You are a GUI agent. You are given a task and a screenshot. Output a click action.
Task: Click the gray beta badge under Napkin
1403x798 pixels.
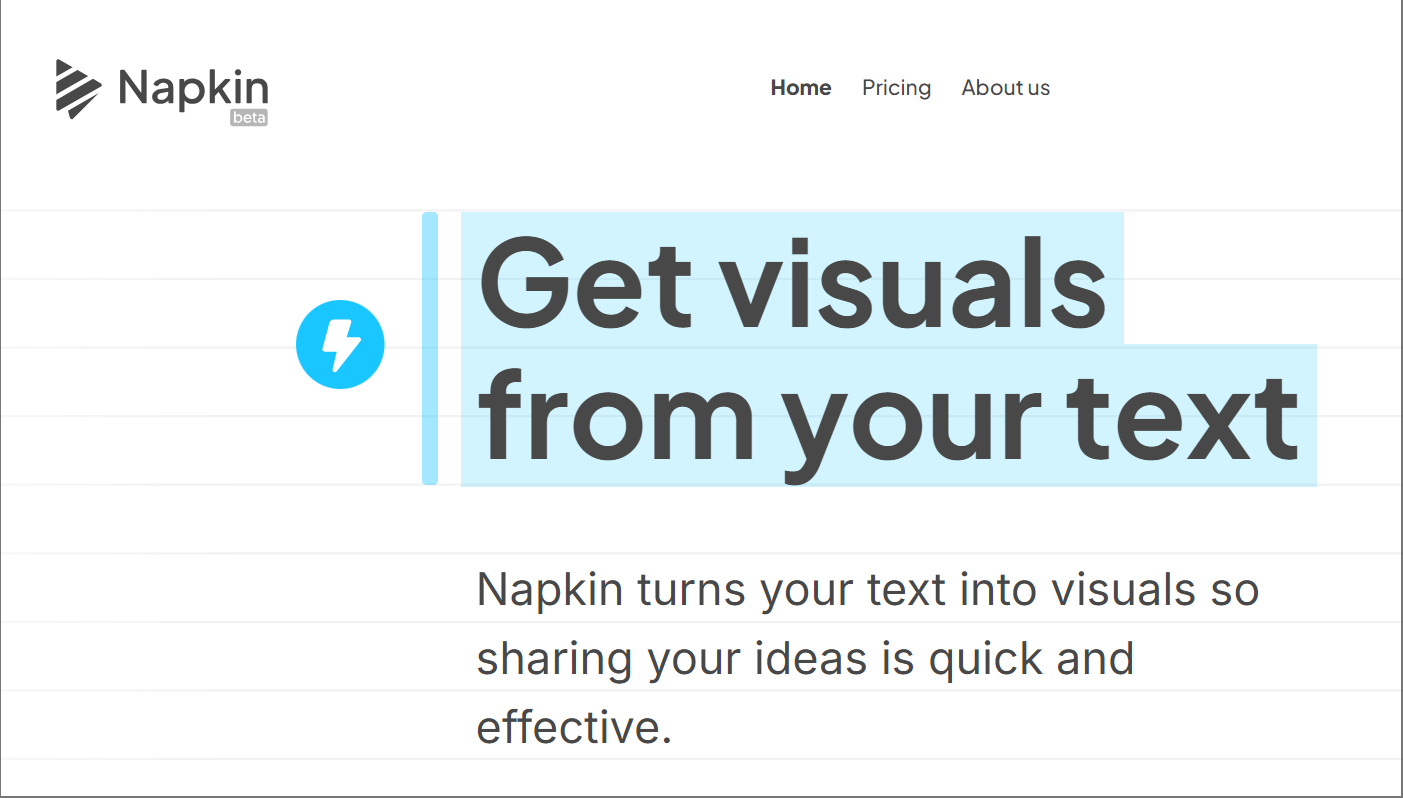249,117
